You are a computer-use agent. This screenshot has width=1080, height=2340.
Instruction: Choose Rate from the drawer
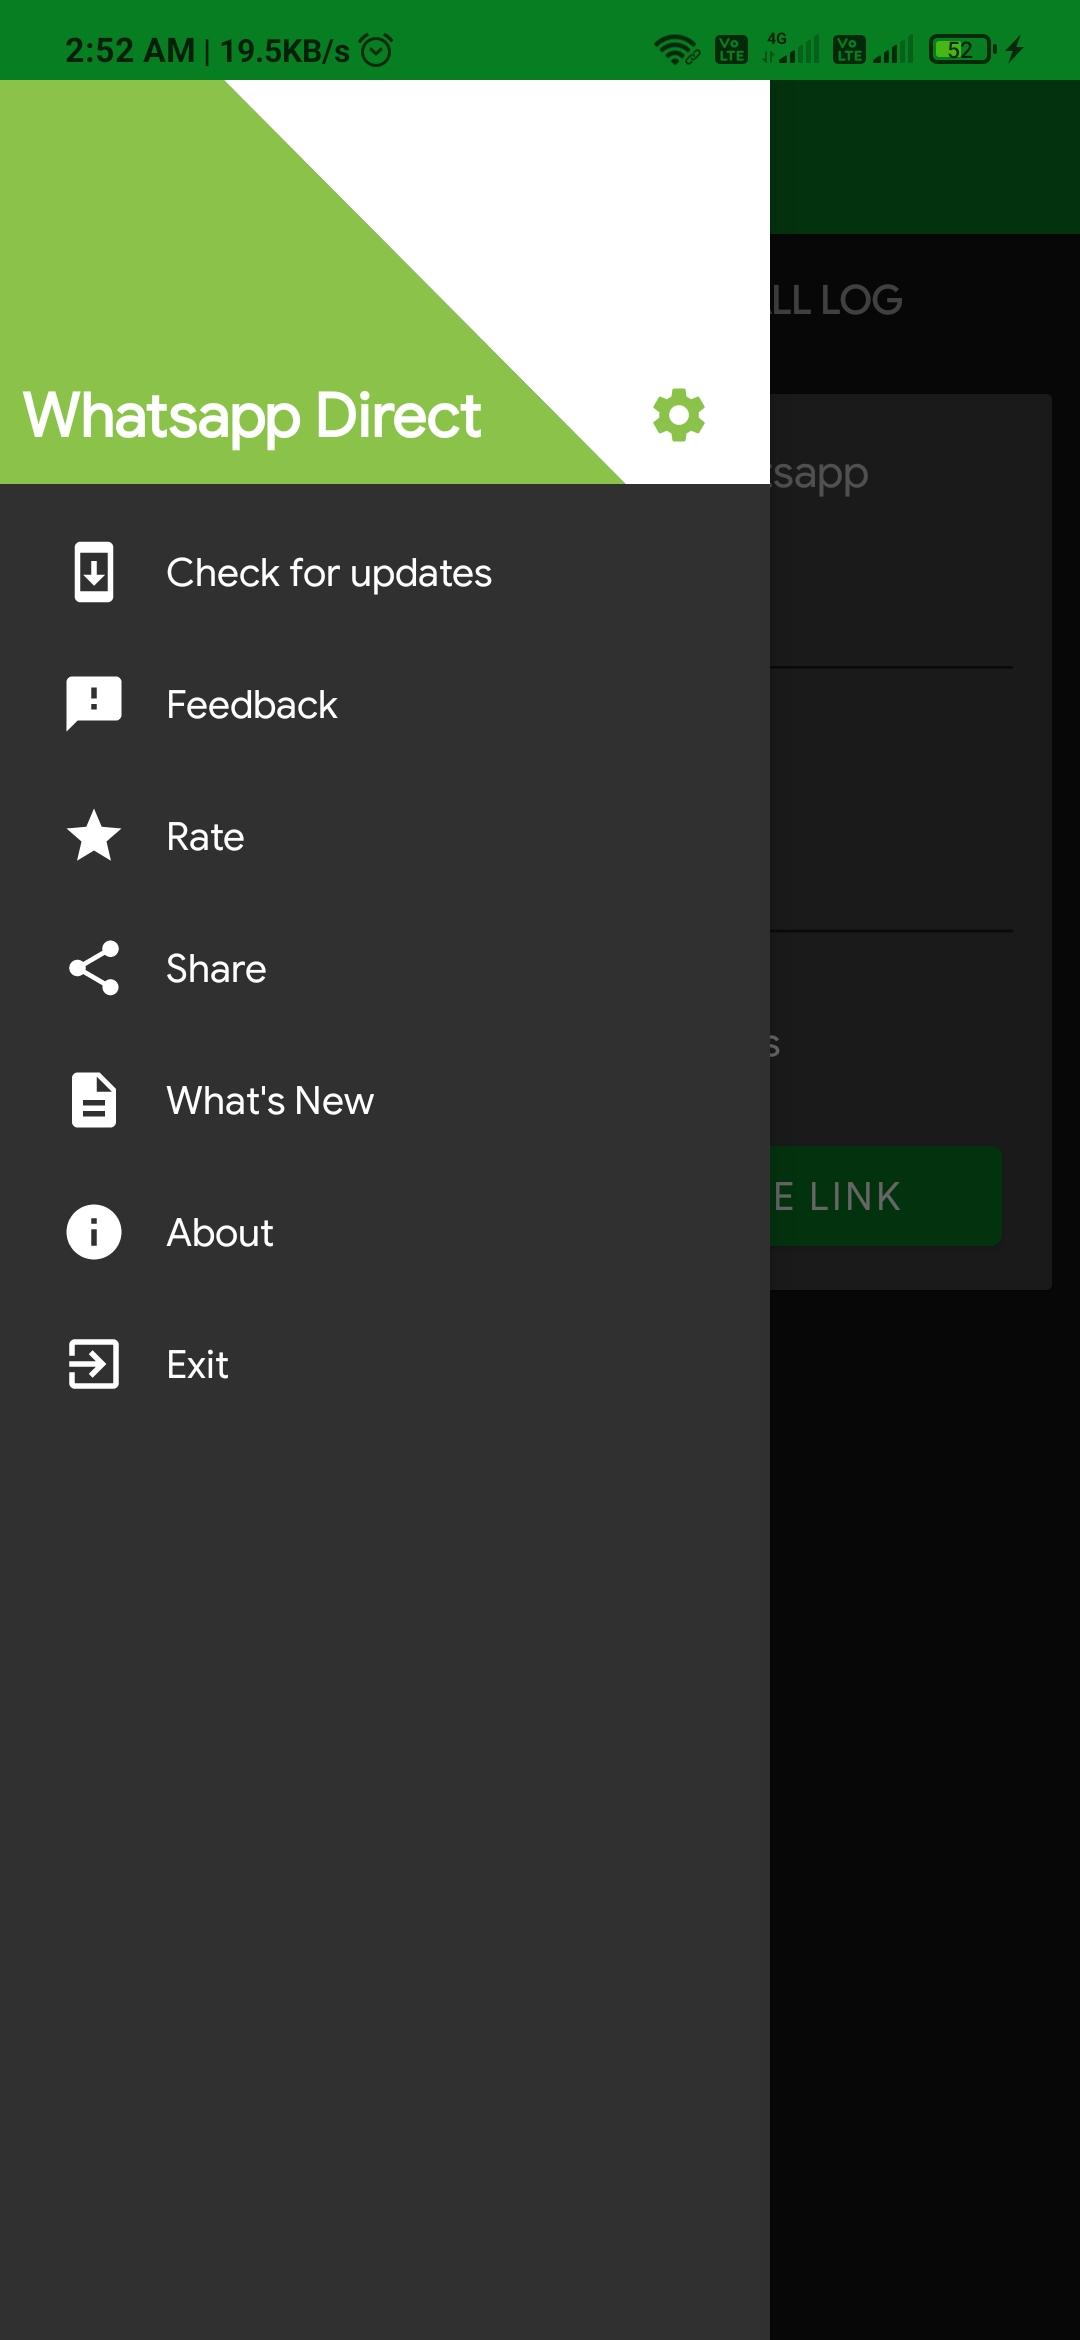click(x=385, y=836)
